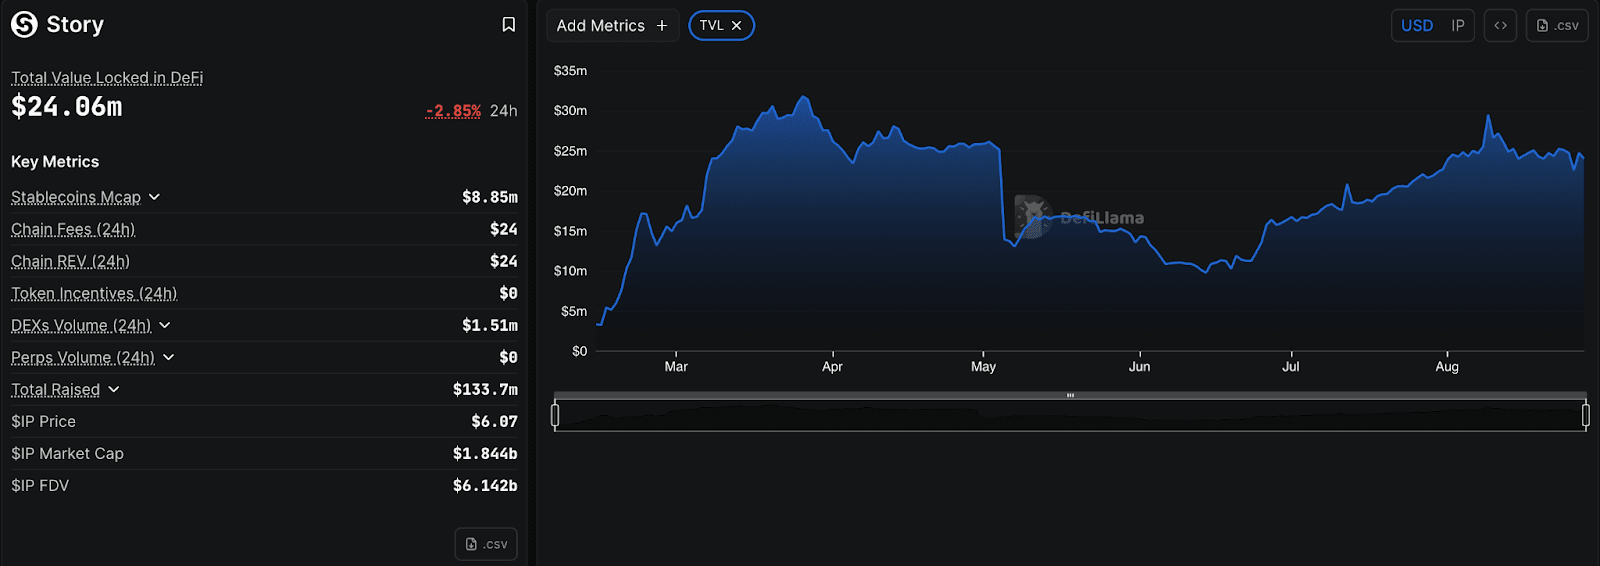Image resolution: width=1600 pixels, height=566 pixels.
Task: Download chart data as .csv
Action: [1557, 26]
